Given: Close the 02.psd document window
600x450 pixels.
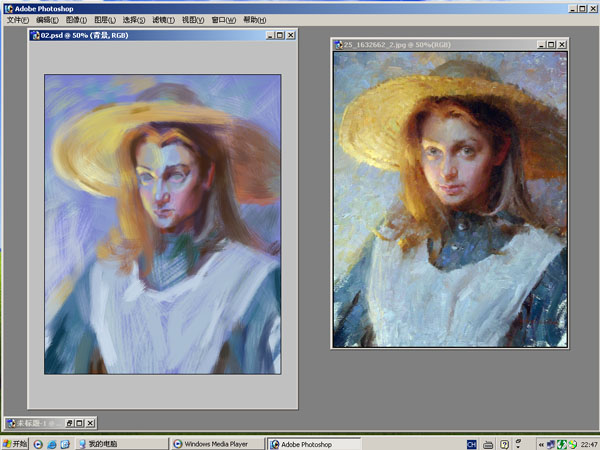Looking at the screenshot, I should (x=291, y=36).
